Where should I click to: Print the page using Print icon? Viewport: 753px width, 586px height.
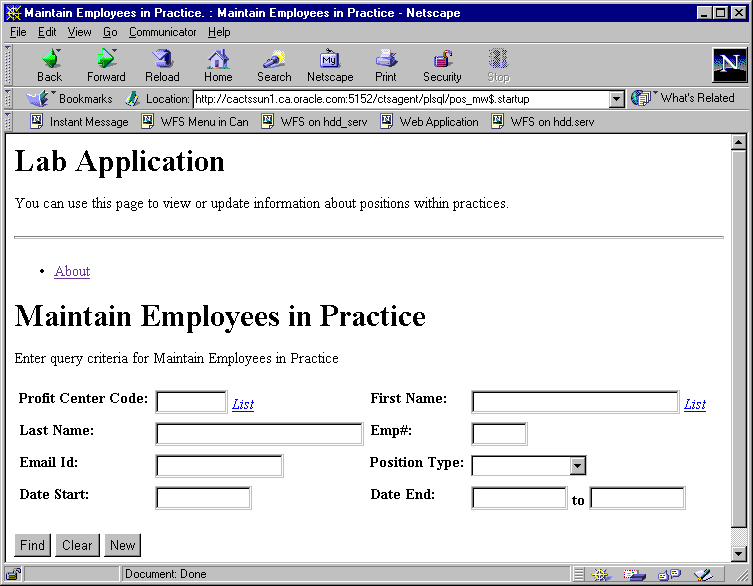(386, 65)
